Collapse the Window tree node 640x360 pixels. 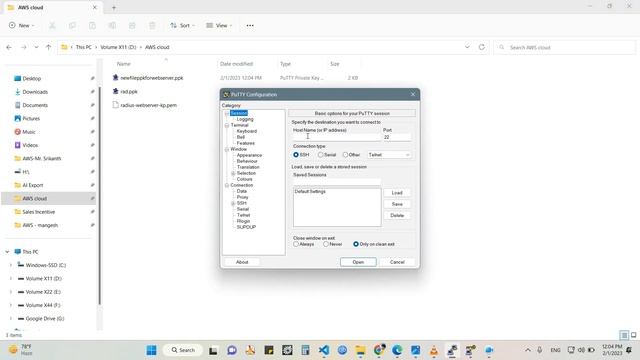pyautogui.click(x=227, y=149)
